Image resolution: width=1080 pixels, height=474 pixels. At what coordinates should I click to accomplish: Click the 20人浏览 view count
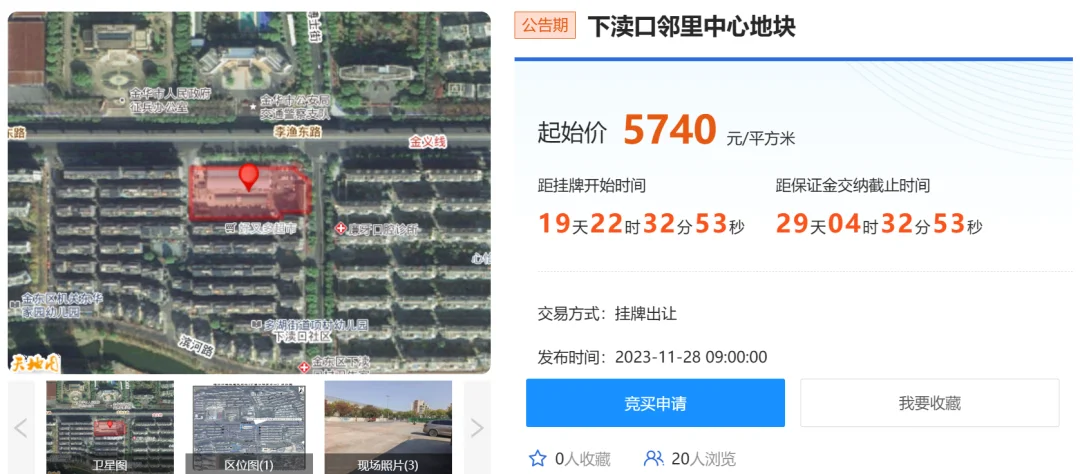[x=703, y=459]
